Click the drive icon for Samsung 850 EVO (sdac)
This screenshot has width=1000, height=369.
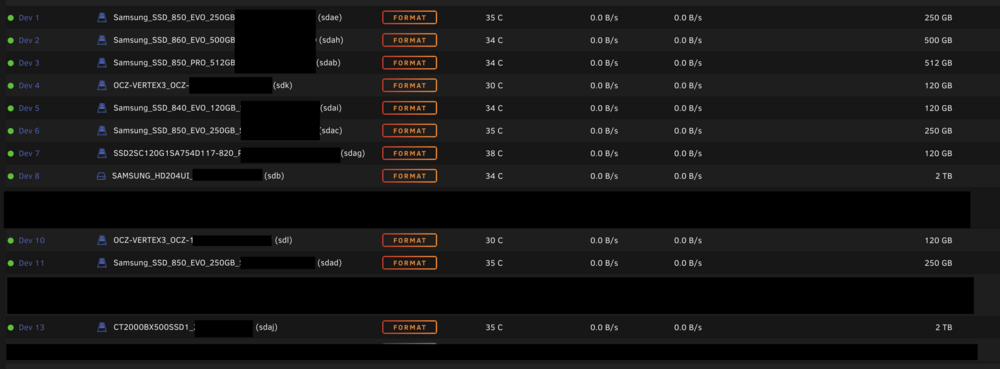pos(101,131)
